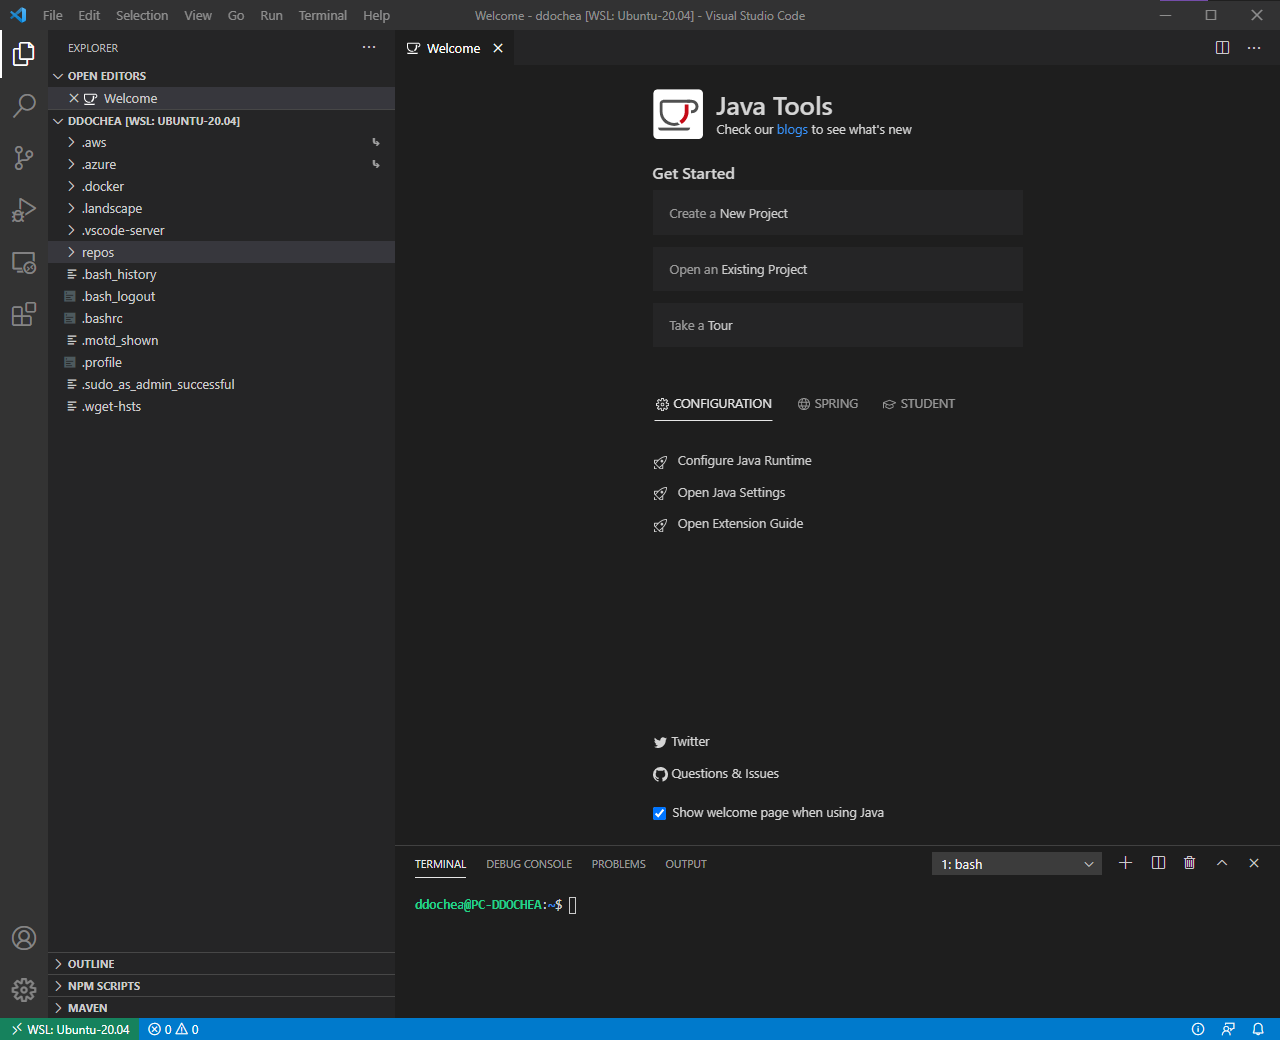
Task: Open the terminal selector dropdown 1: bash
Action: (1017, 864)
